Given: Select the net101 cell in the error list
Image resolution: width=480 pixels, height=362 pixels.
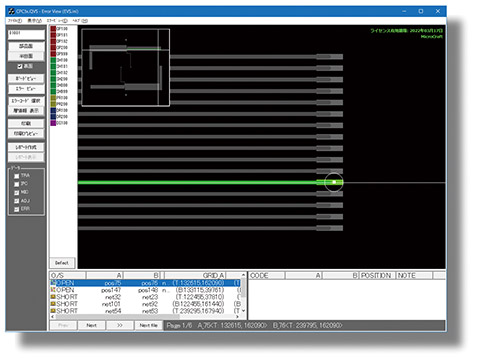Looking at the screenshot, I should (x=111, y=304).
